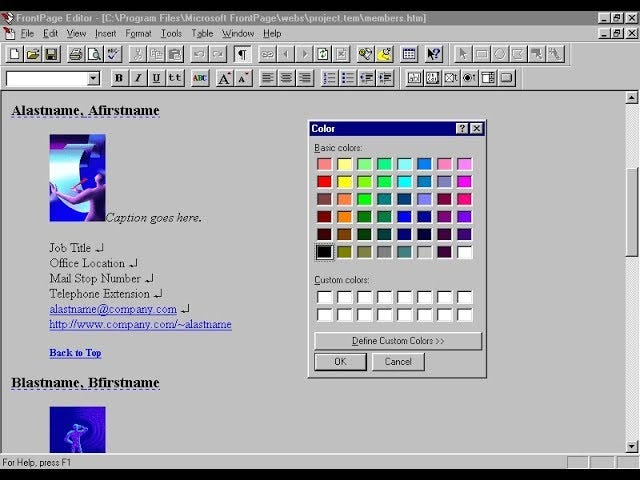Image resolution: width=640 pixels, height=480 pixels.
Task: Align text right
Action: click(x=305, y=78)
